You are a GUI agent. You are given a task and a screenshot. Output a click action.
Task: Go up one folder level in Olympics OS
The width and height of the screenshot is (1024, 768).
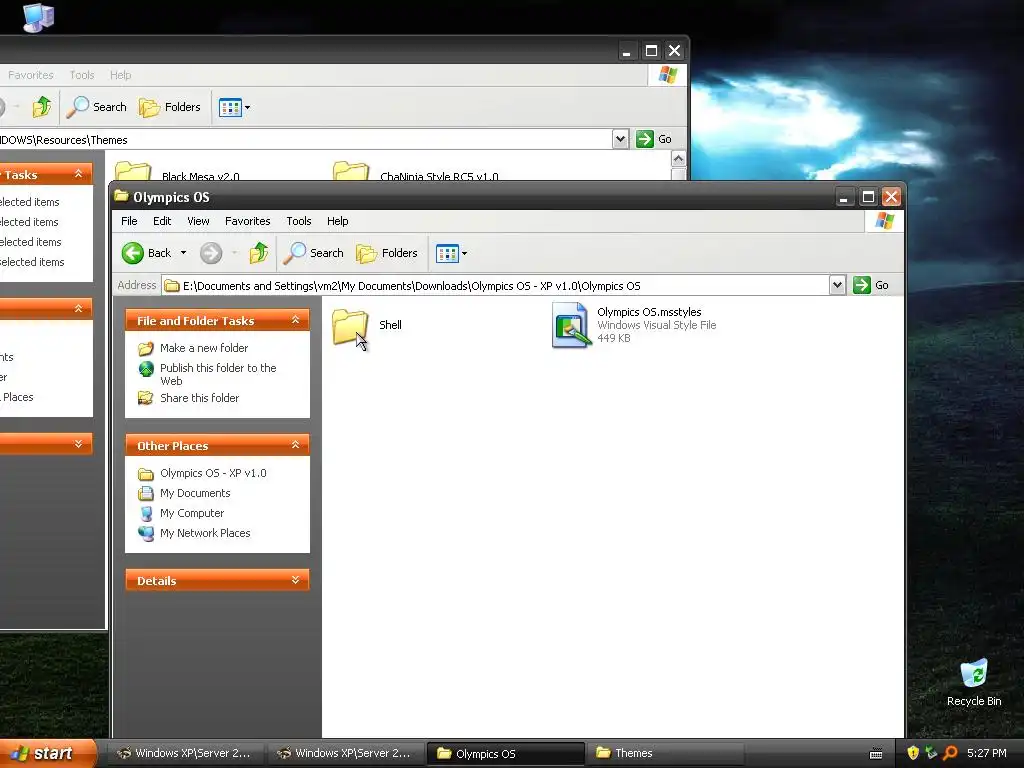pos(259,253)
